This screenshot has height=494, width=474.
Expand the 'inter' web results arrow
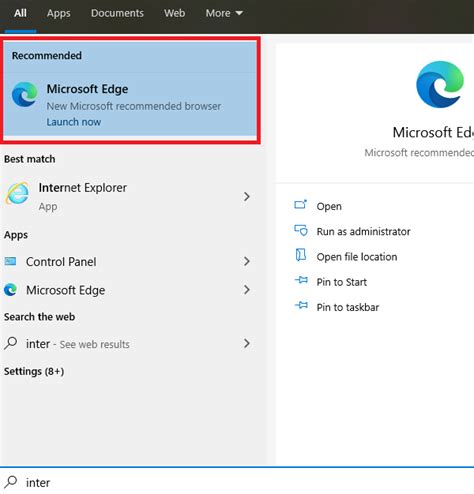(x=247, y=343)
